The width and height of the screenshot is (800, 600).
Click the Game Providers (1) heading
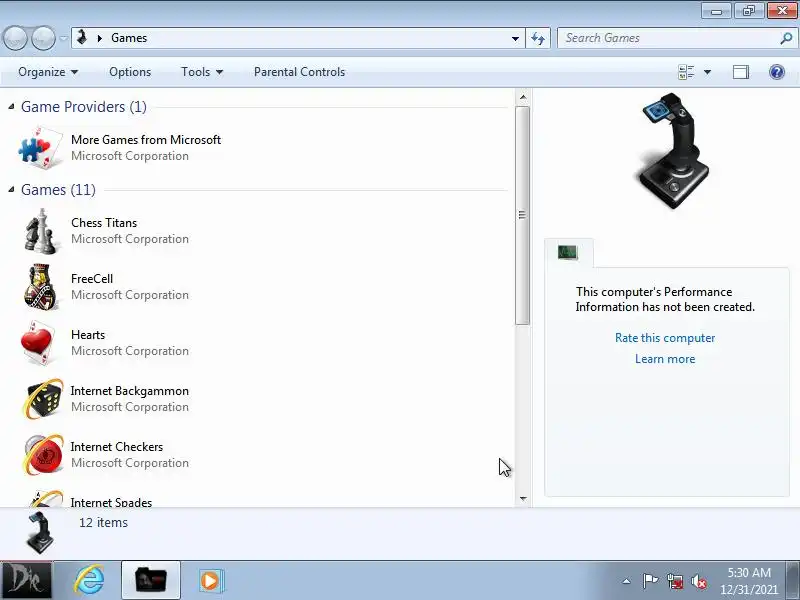coord(84,107)
